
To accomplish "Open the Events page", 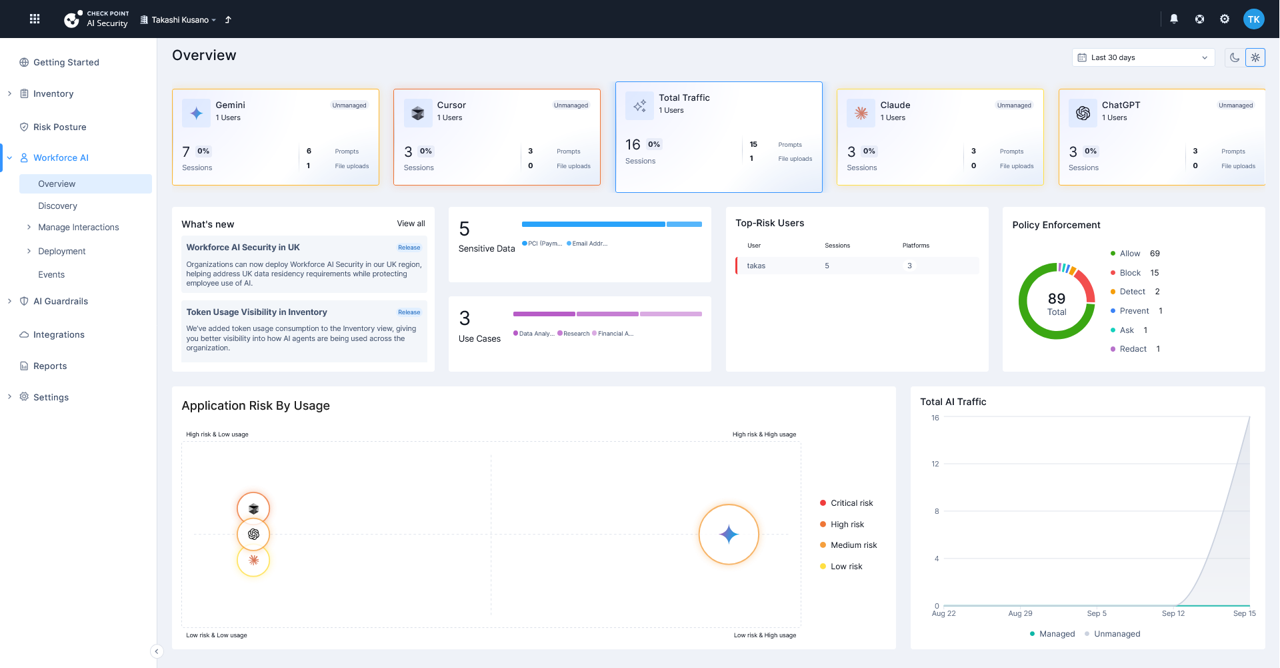I will [x=51, y=274].
